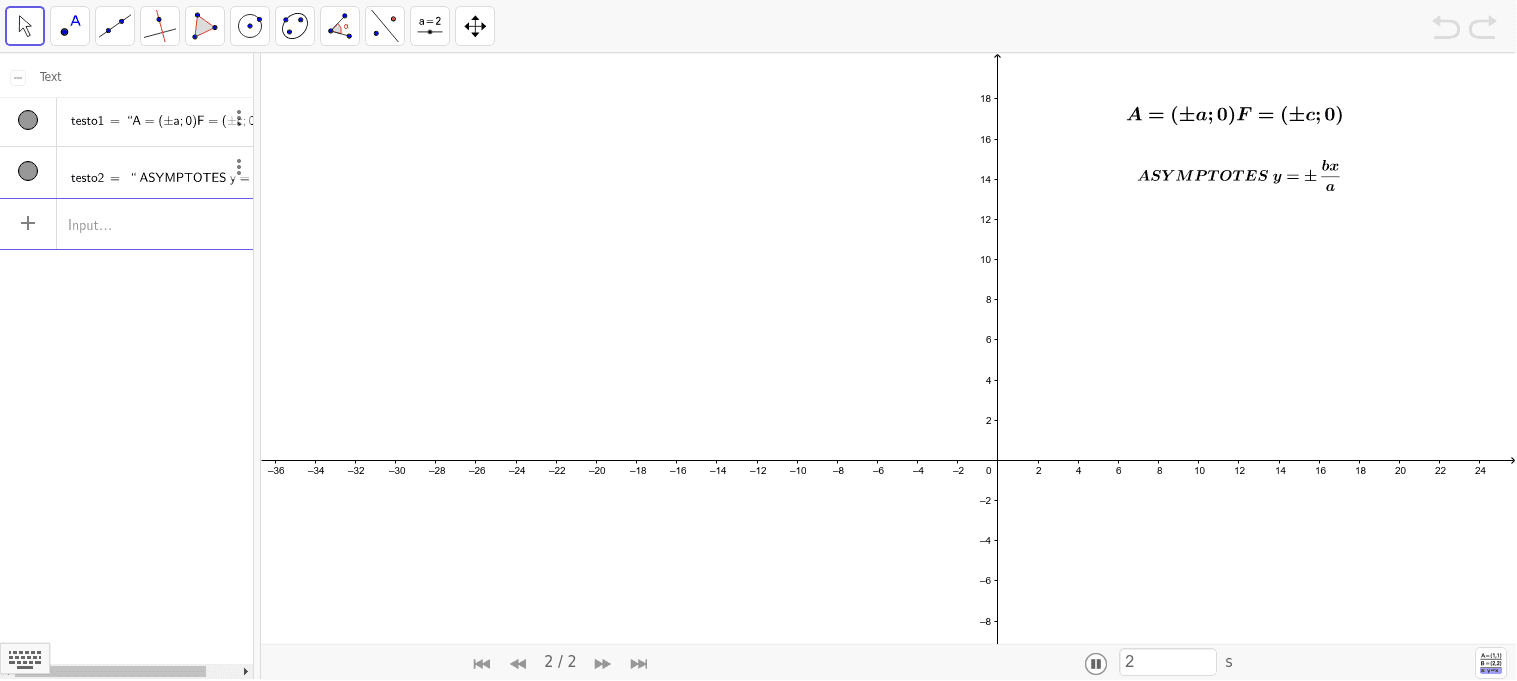Collapse the Text group
The height and width of the screenshot is (681, 1517).
[18, 77]
